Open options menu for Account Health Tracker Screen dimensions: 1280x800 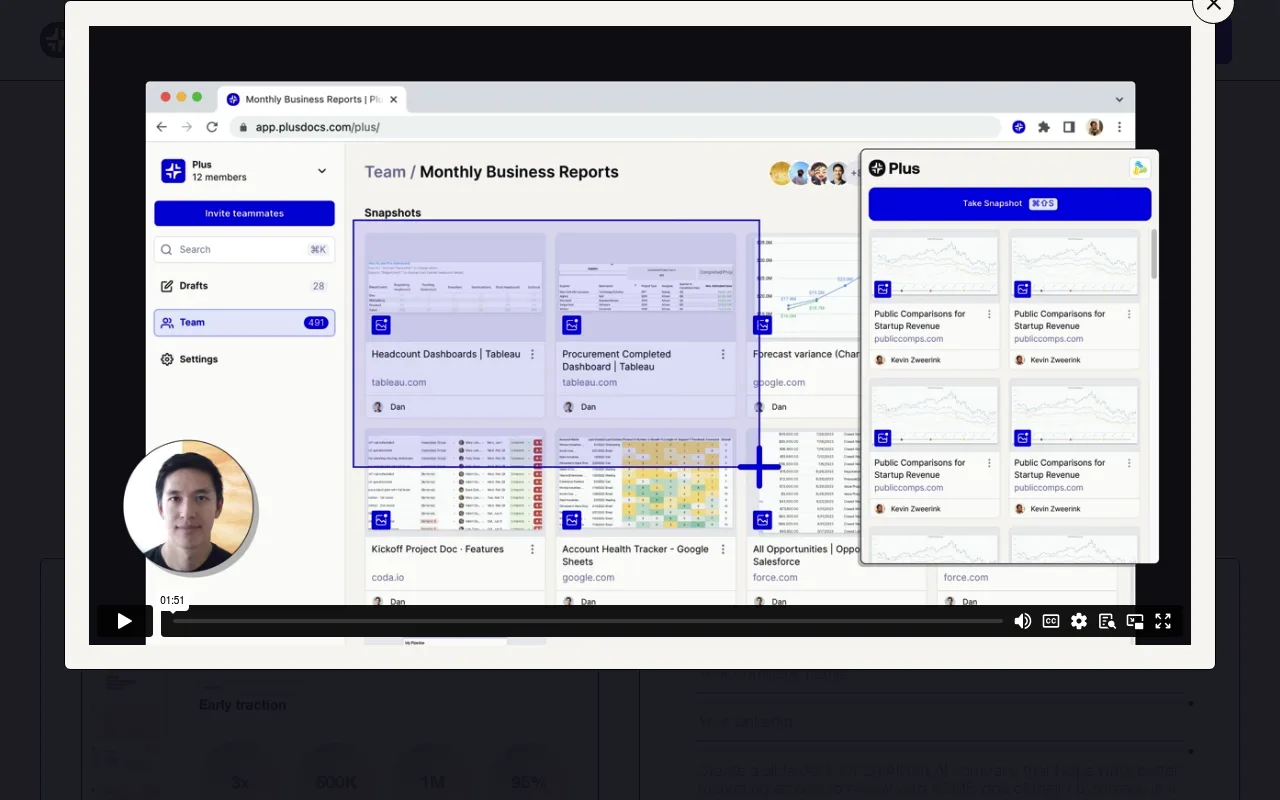pos(723,549)
